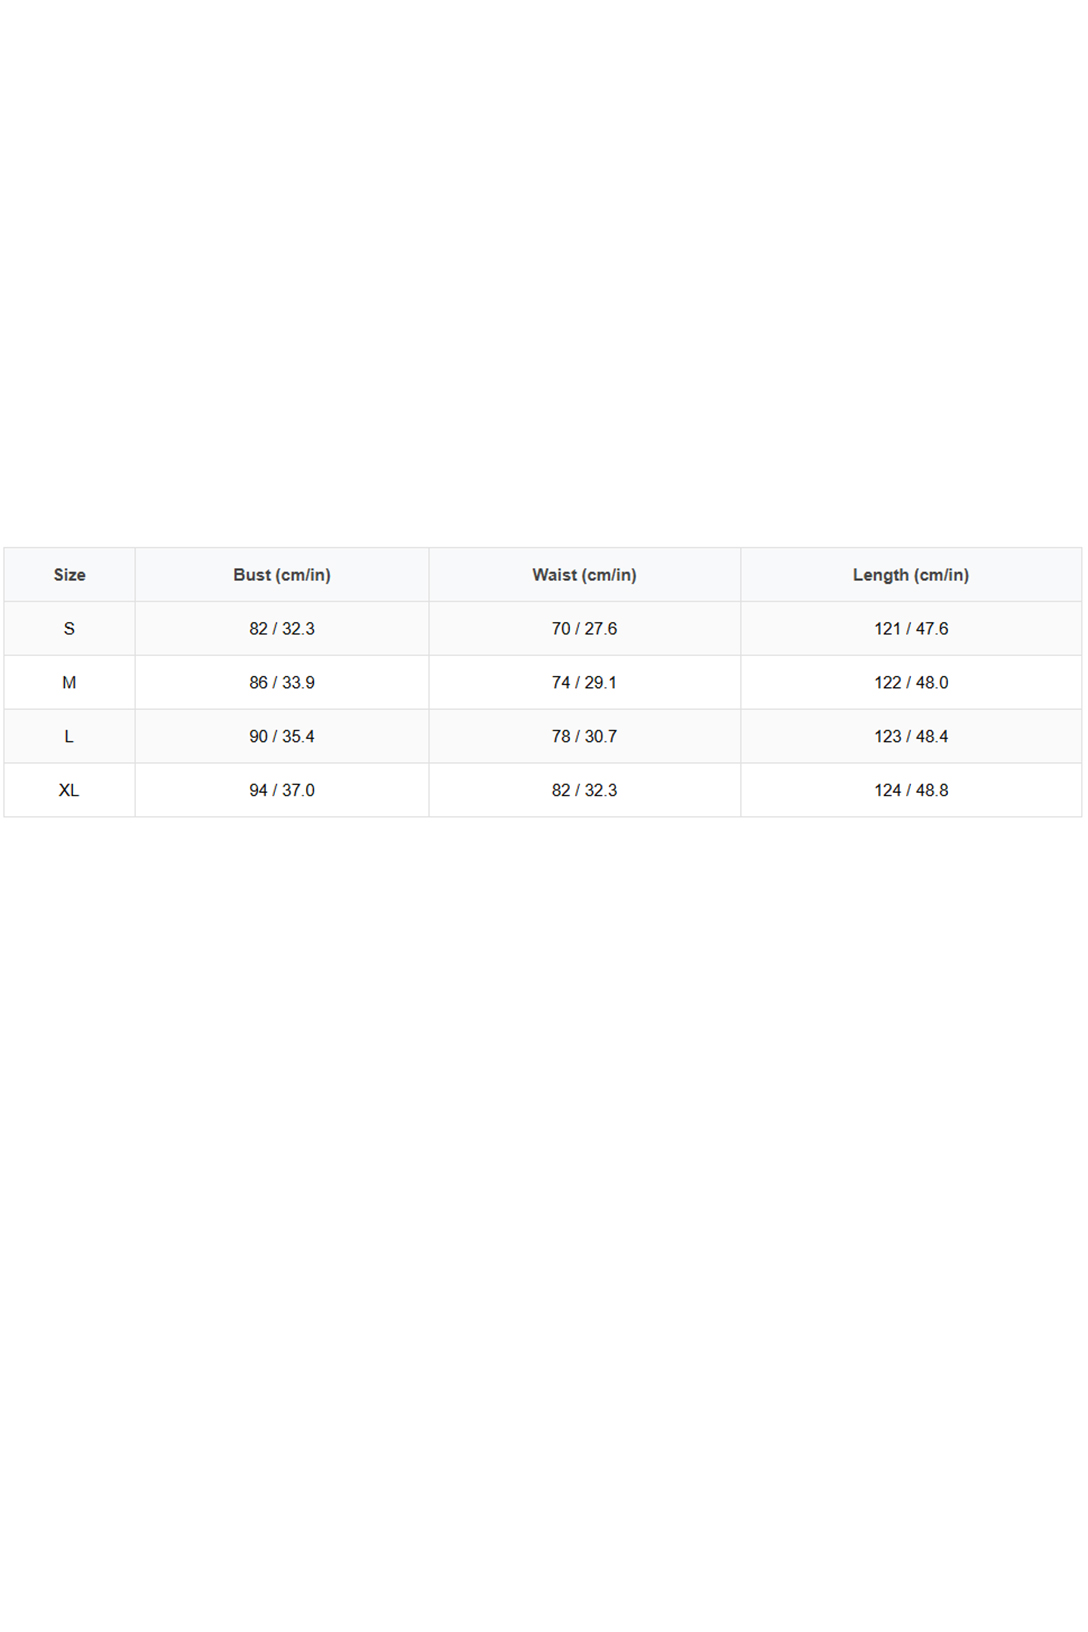The height and width of the screenshot is (1632, 1088).
Task: Click the Size column header
Action: point(69,575)
